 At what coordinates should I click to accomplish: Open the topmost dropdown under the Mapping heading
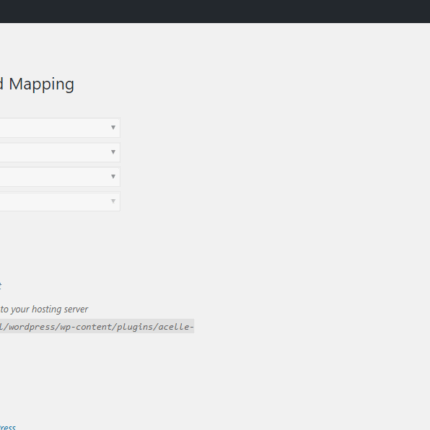(x=60, y=128)
